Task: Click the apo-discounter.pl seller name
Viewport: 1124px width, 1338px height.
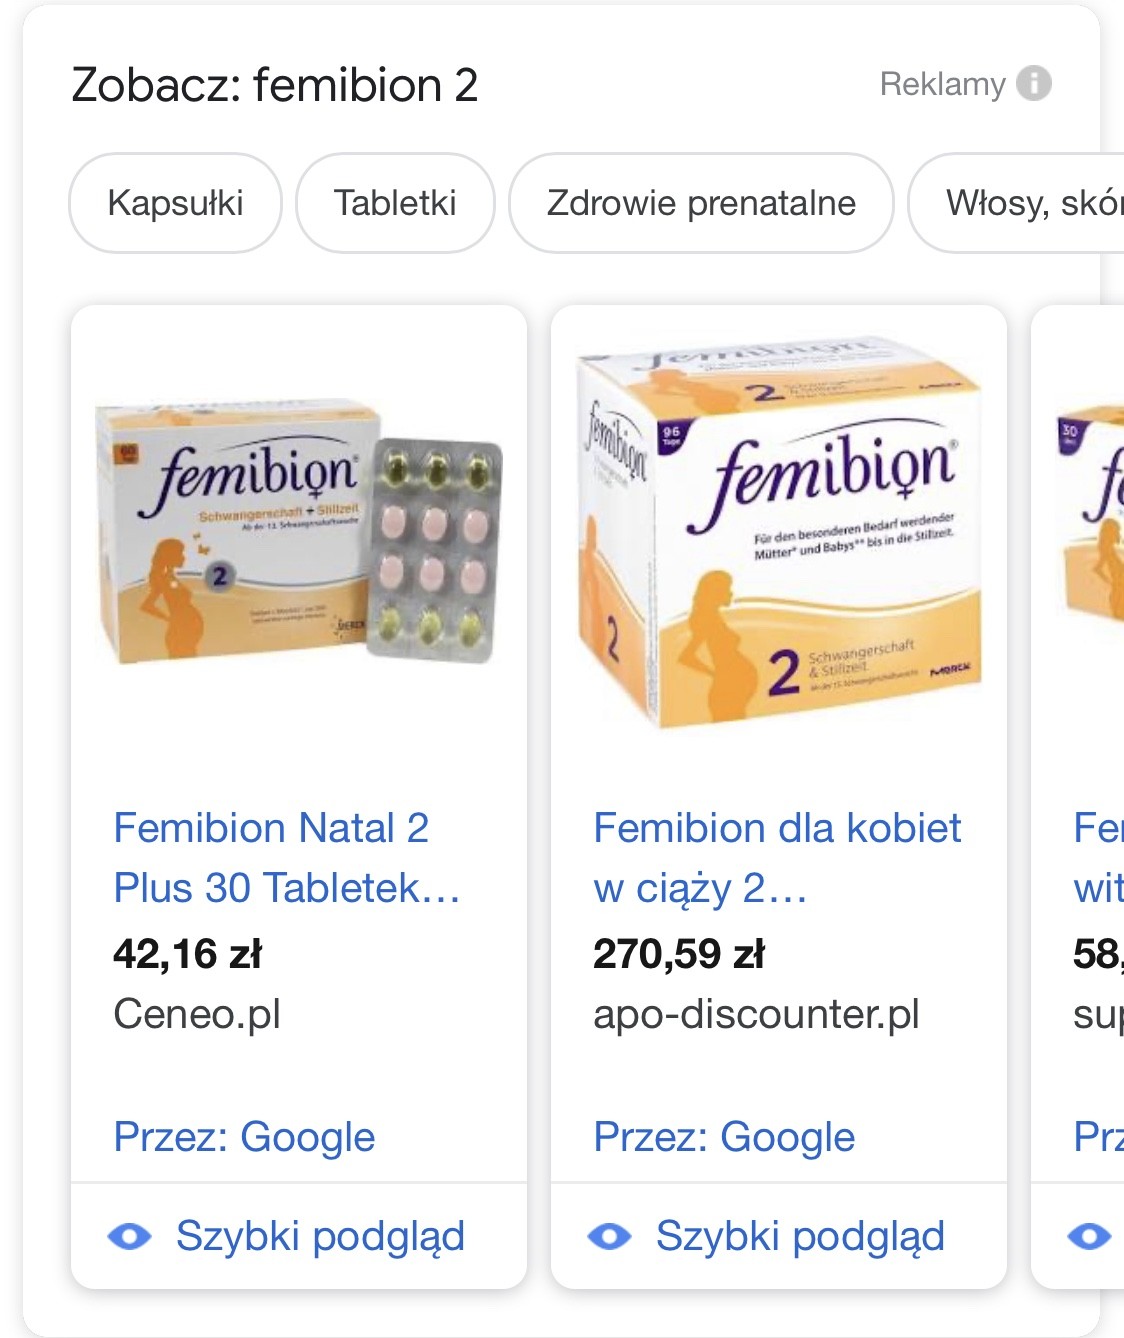Action: click(756, 1014)
